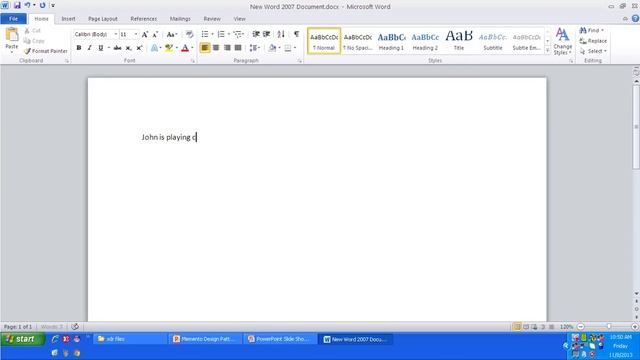Click the Windows Start button
The width and height of the screenshot is (640, 360).
[22, 339]
